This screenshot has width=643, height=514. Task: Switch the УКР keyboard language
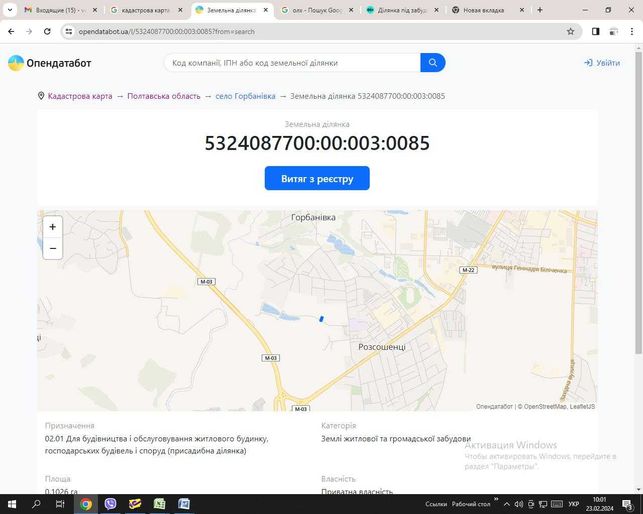[x=573, y=504]
